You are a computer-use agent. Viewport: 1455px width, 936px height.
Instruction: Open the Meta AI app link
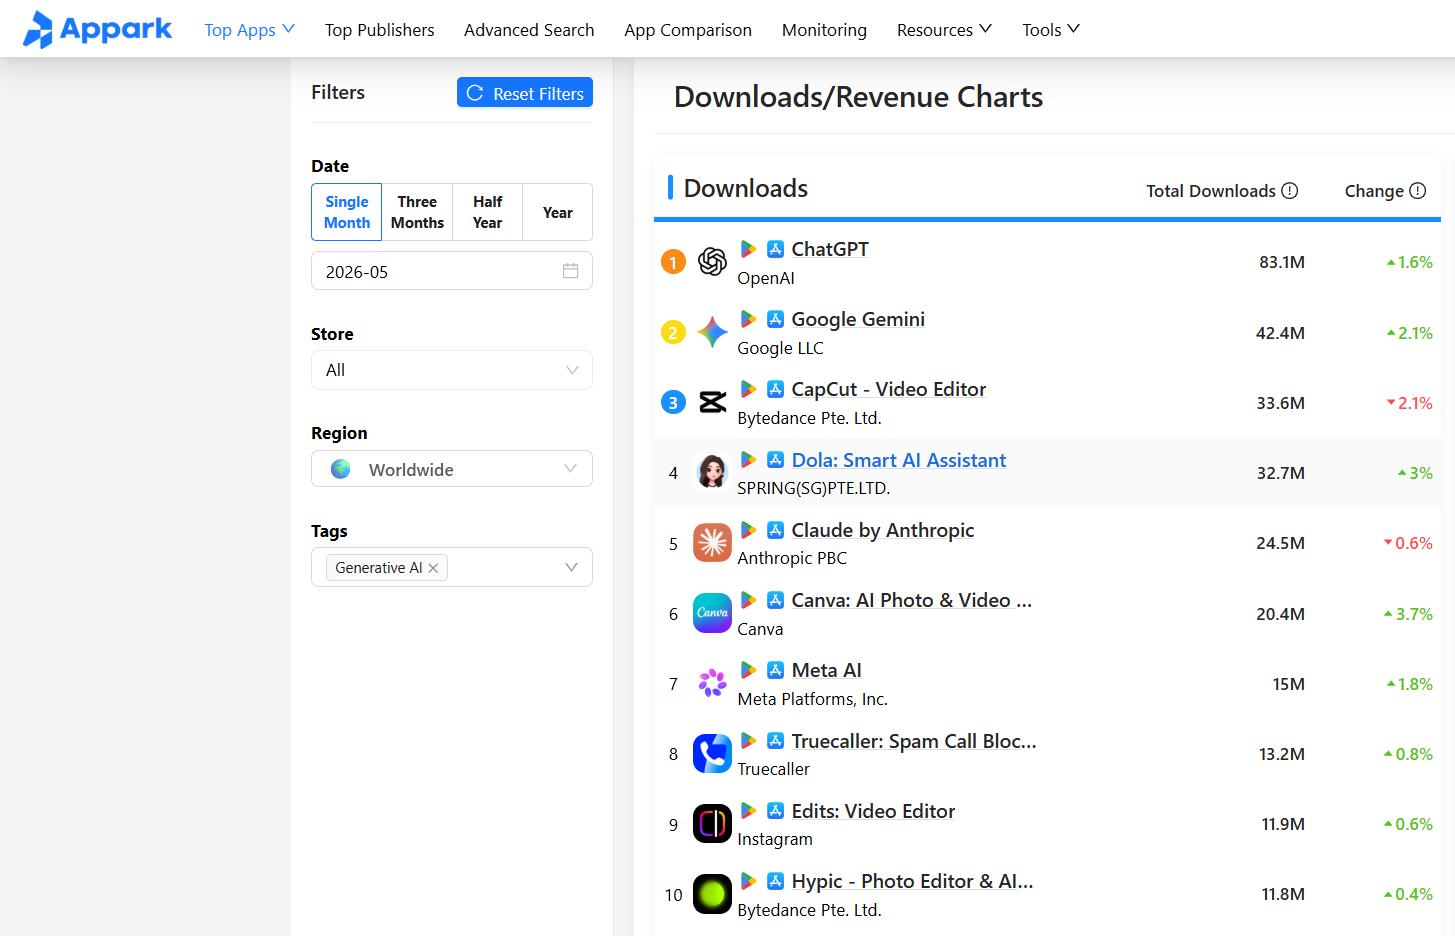(x=827, y=670)
